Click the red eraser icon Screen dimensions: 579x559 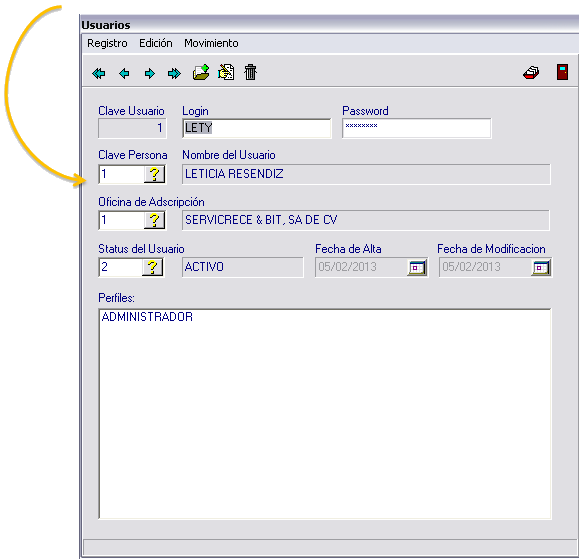click(531, 72)
